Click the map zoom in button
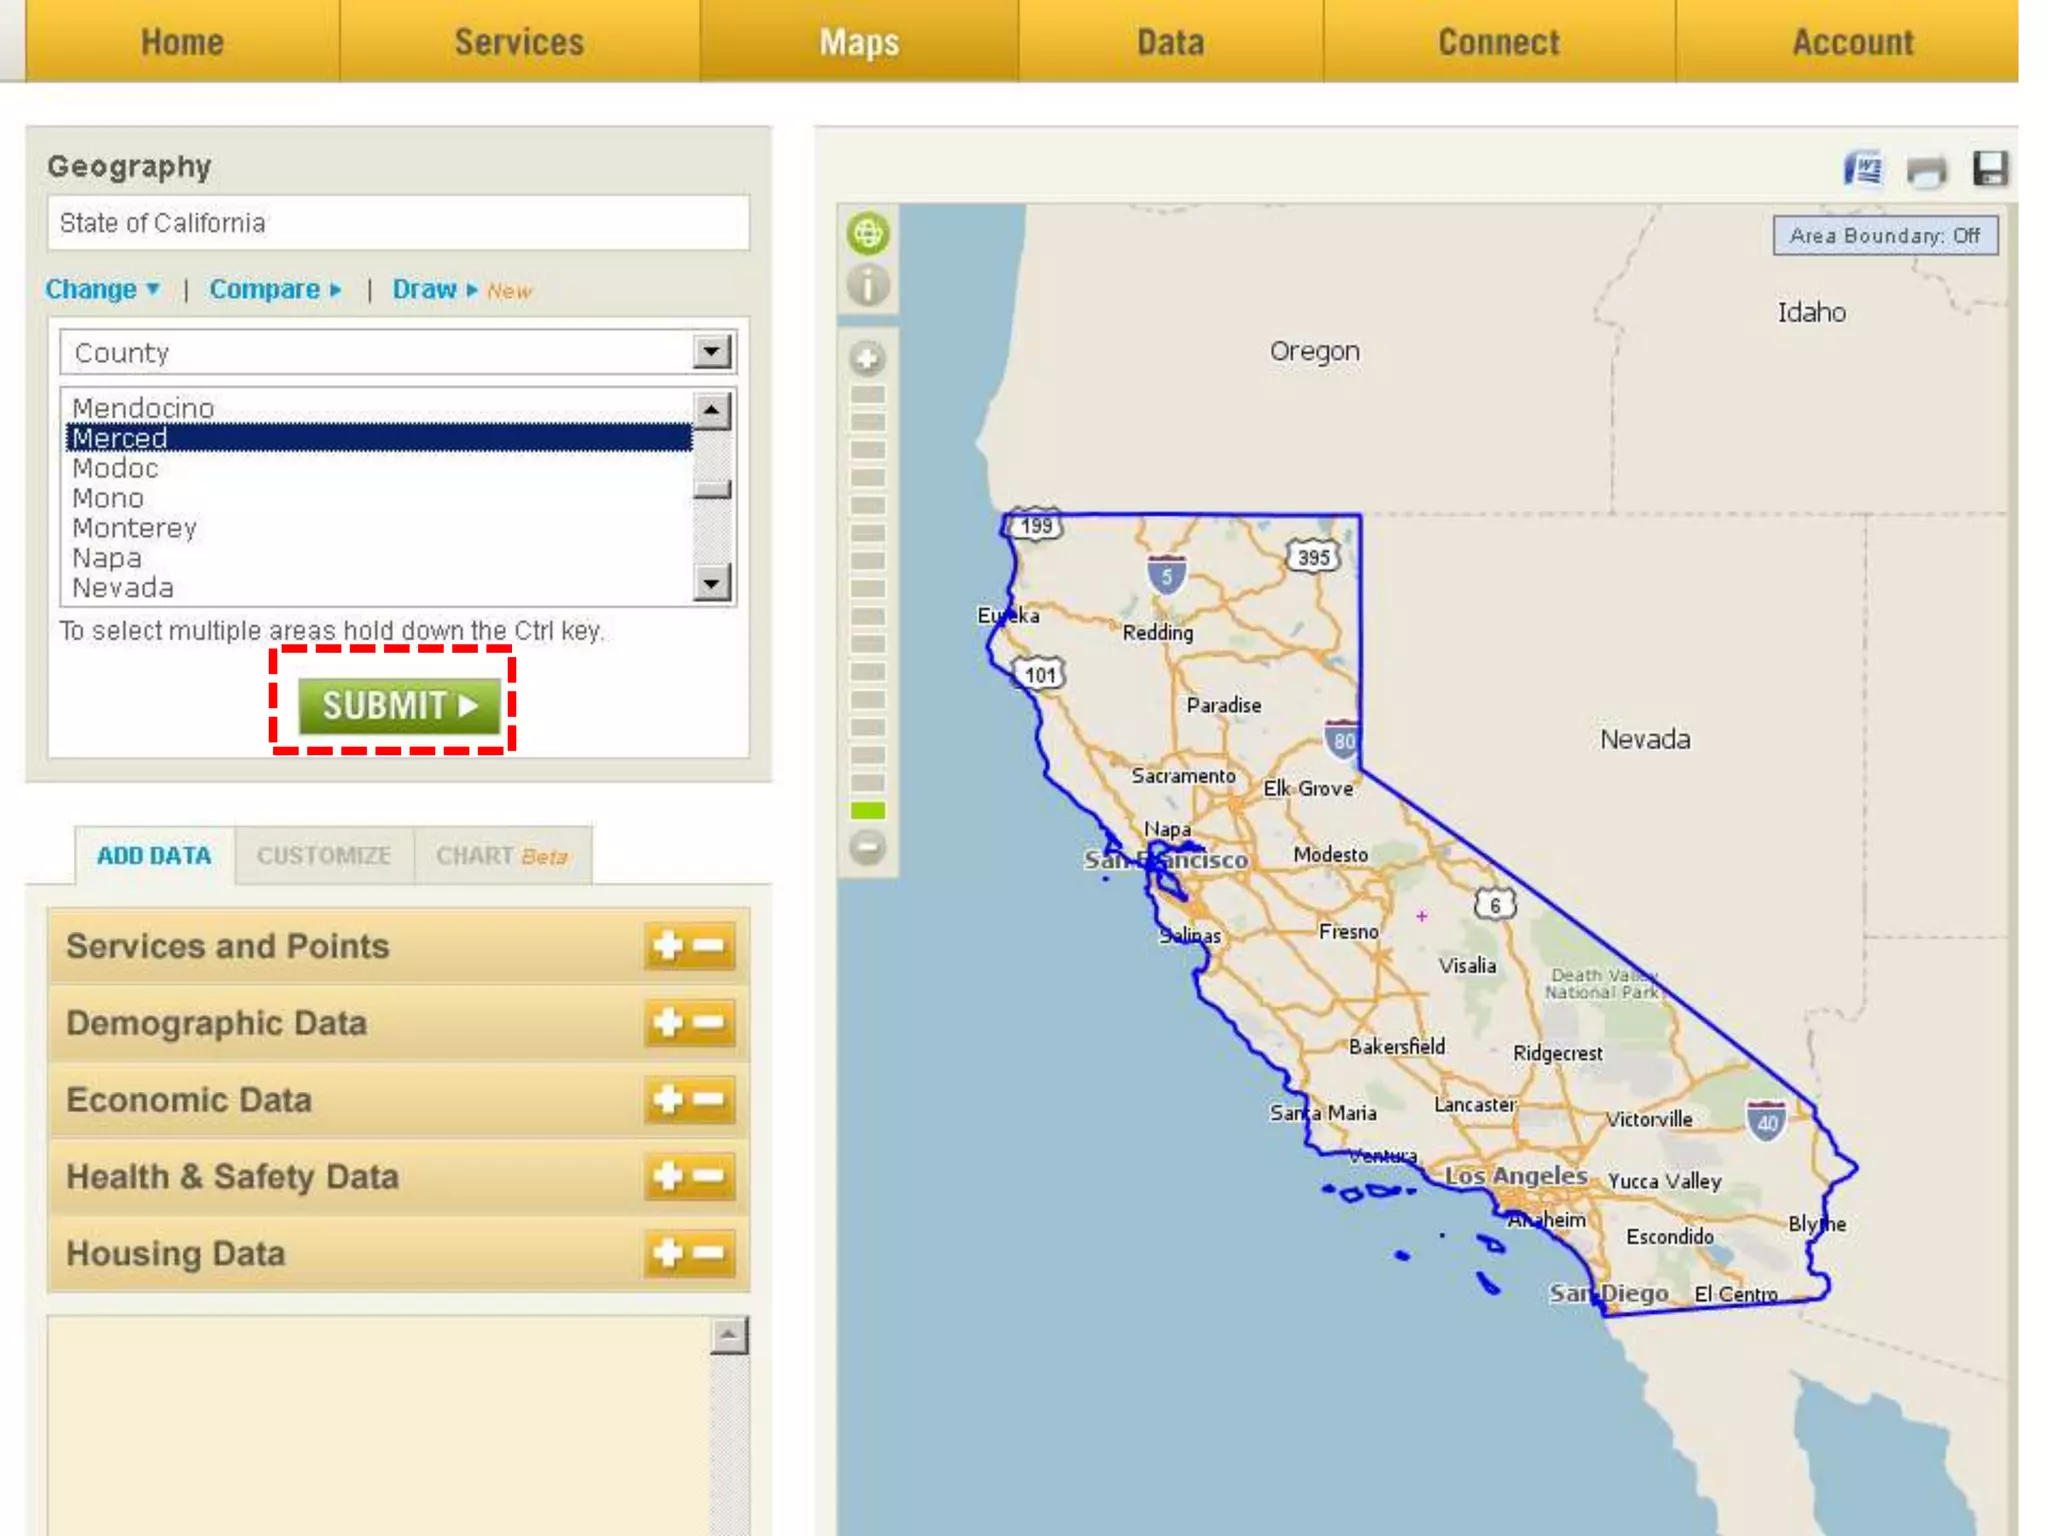2048x1536 pixels. tap(868, 358)
